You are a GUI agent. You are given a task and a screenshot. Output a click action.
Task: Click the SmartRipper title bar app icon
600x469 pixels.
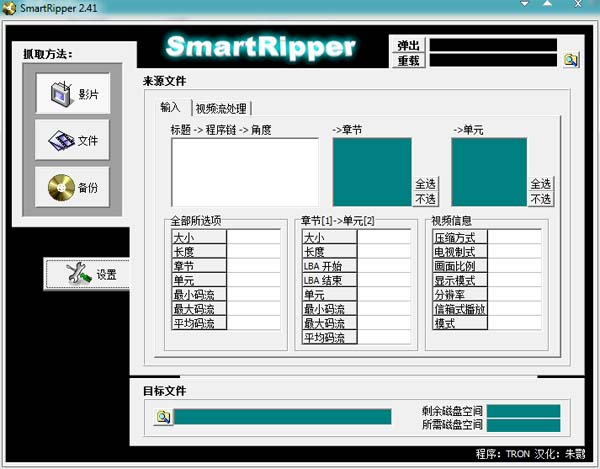[x=8, y=8]
